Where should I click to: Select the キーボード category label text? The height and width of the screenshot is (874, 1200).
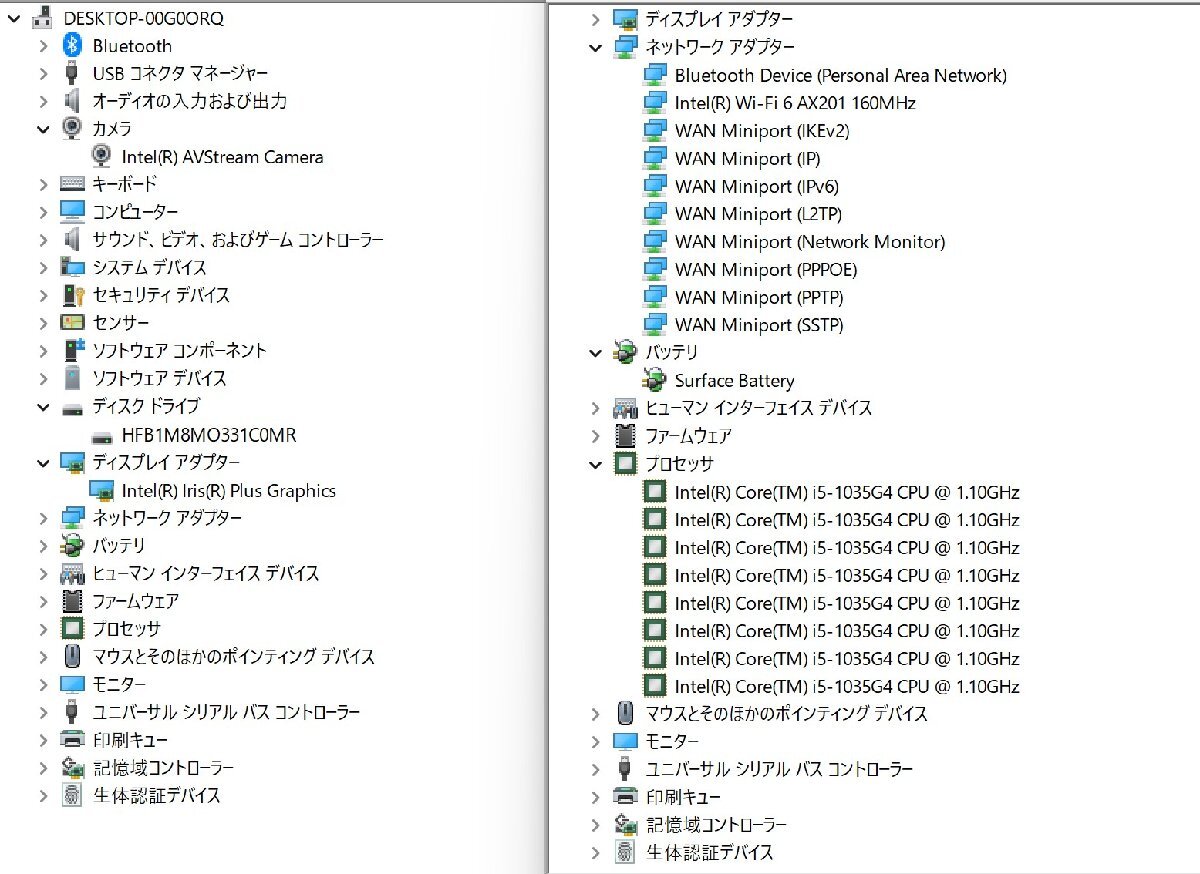[x=125, y=184]
